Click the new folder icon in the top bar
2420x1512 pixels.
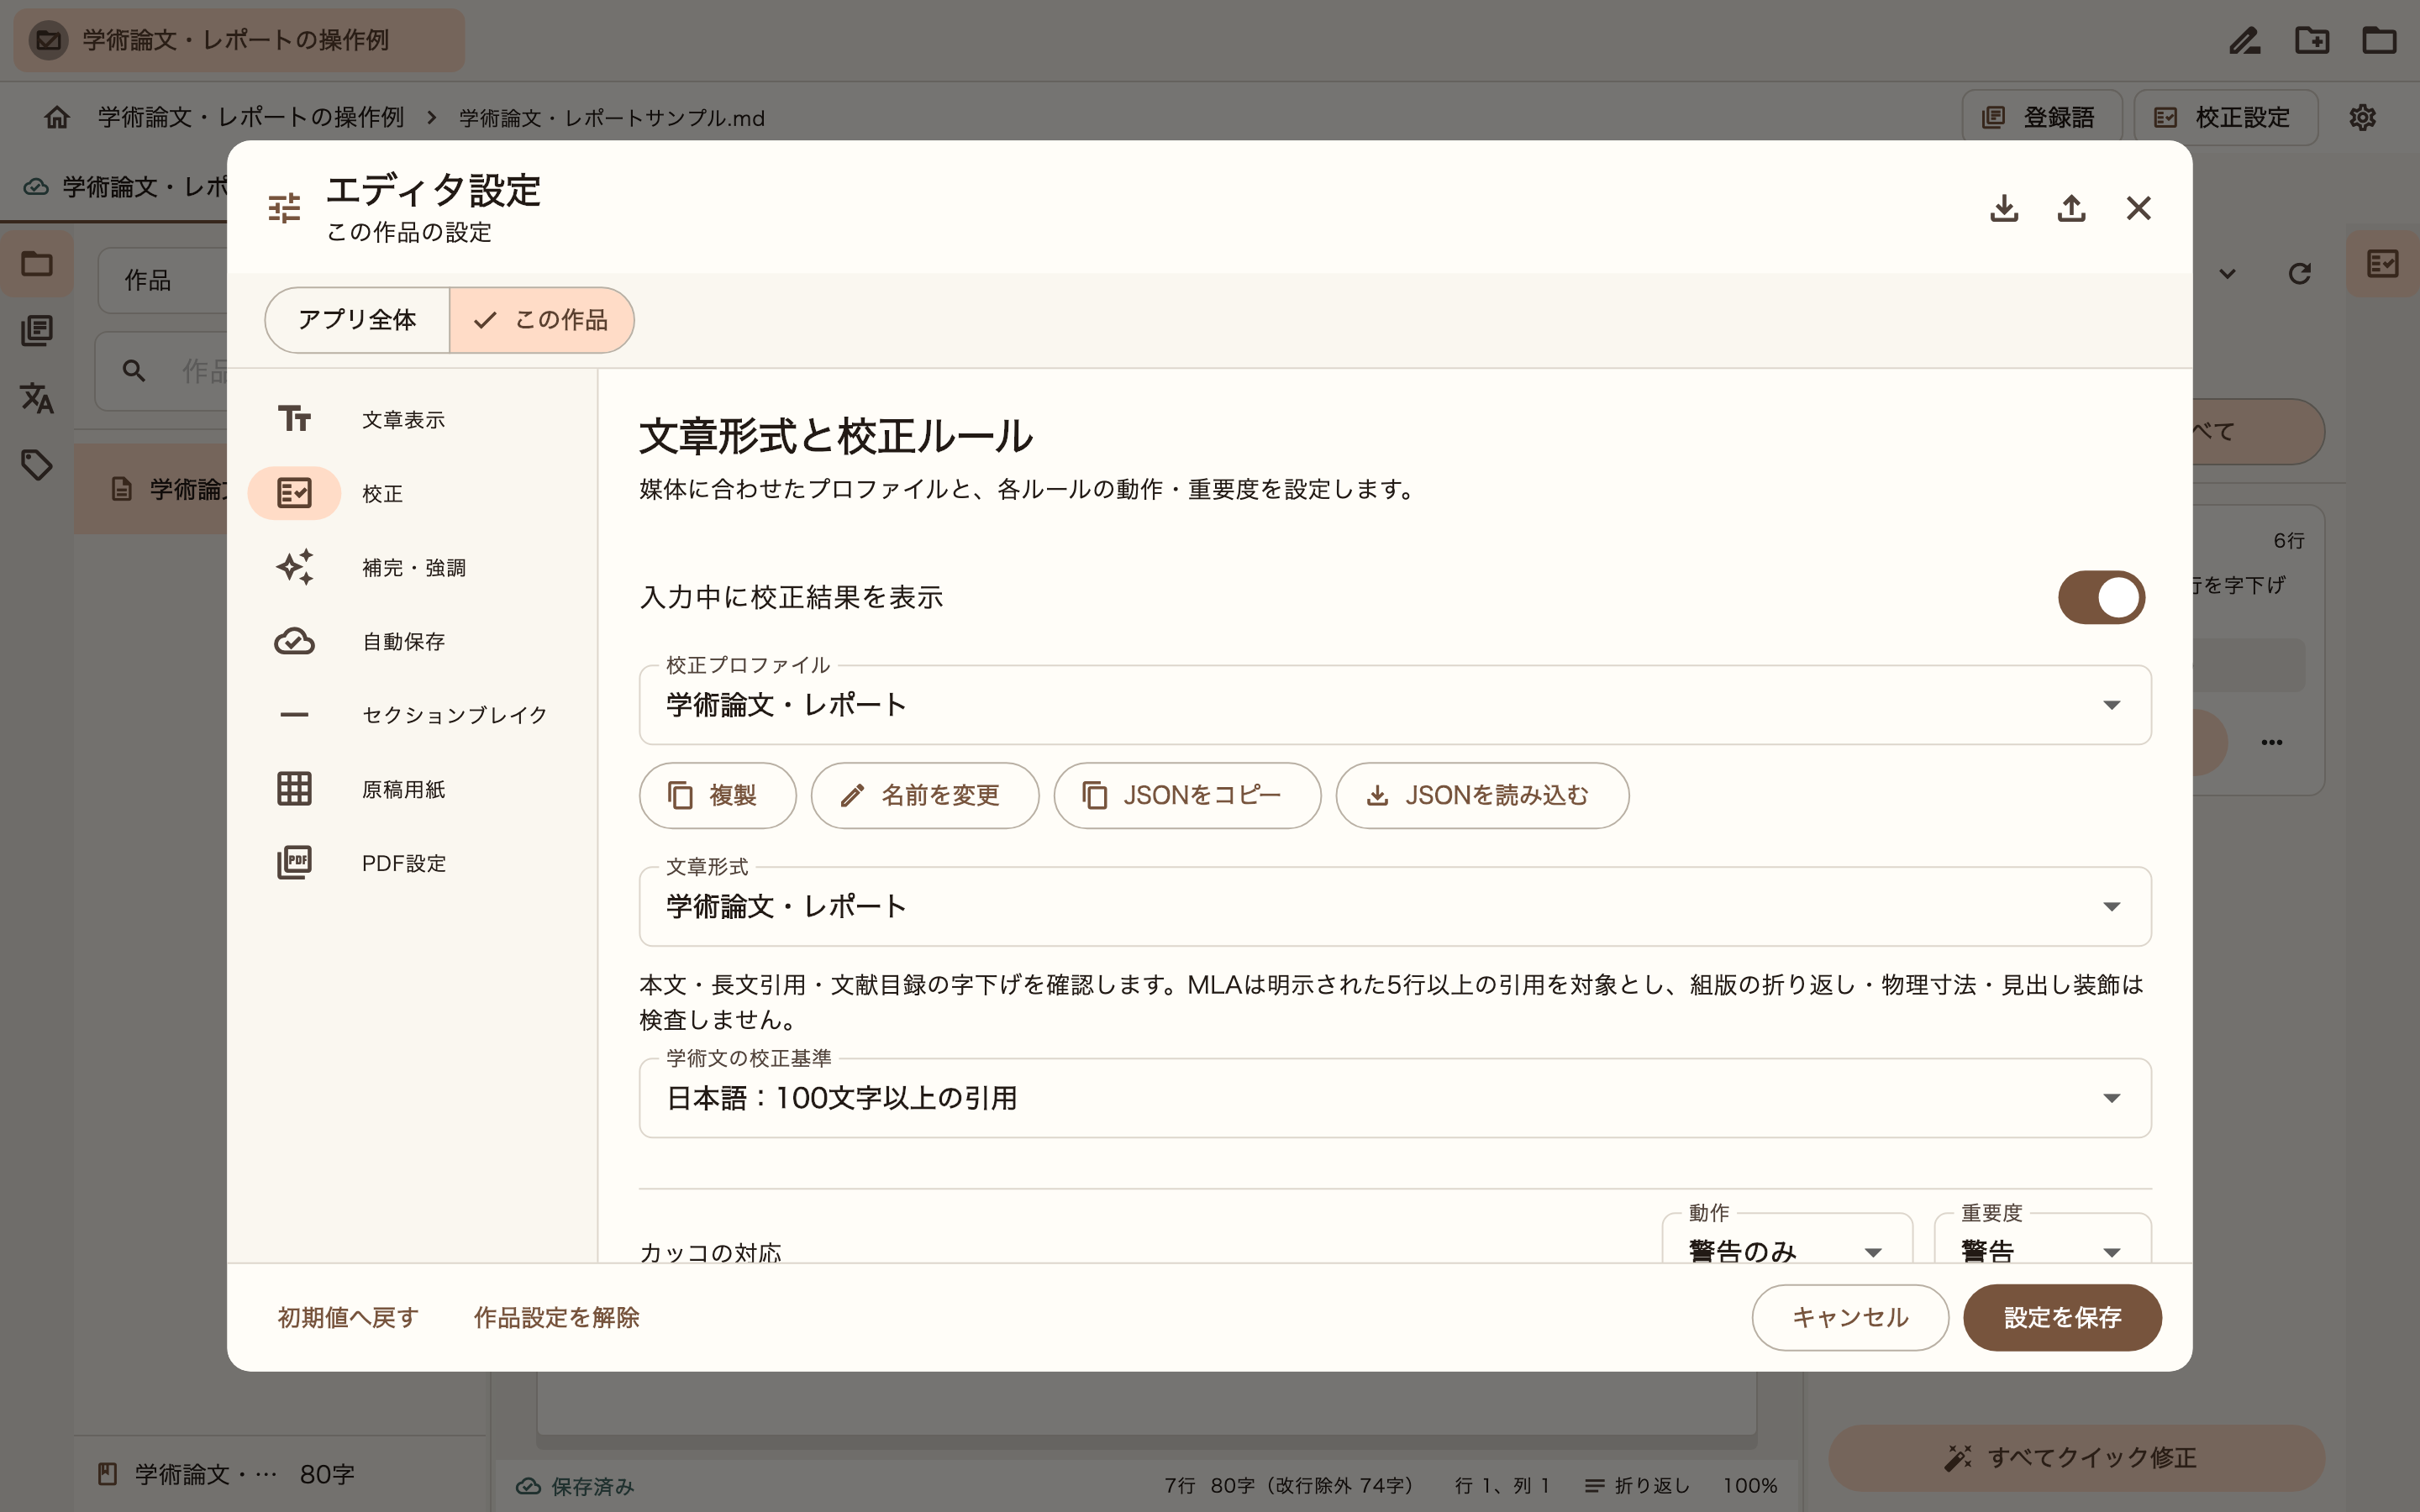pyautogui.click(x=2312, y=40)
